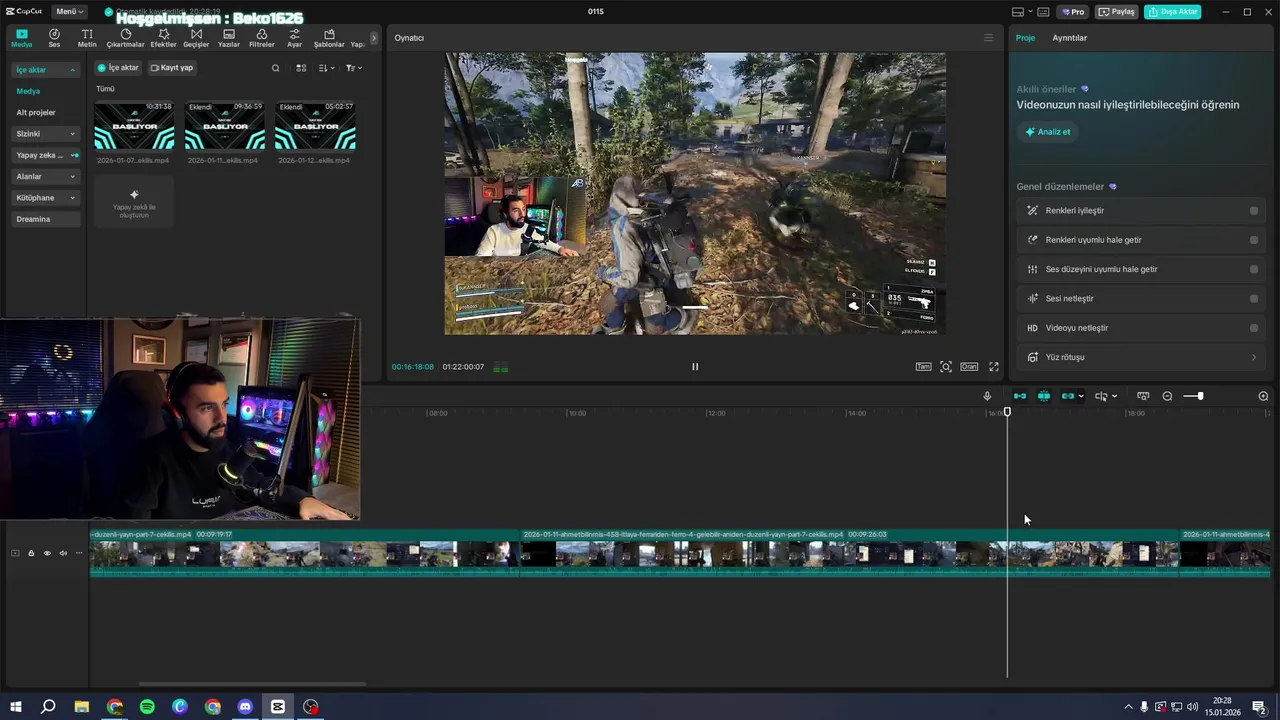This screenshot has width=1280, height=720.
Task: Click the Dışa Aktar export button
Action: (1172, 11)
